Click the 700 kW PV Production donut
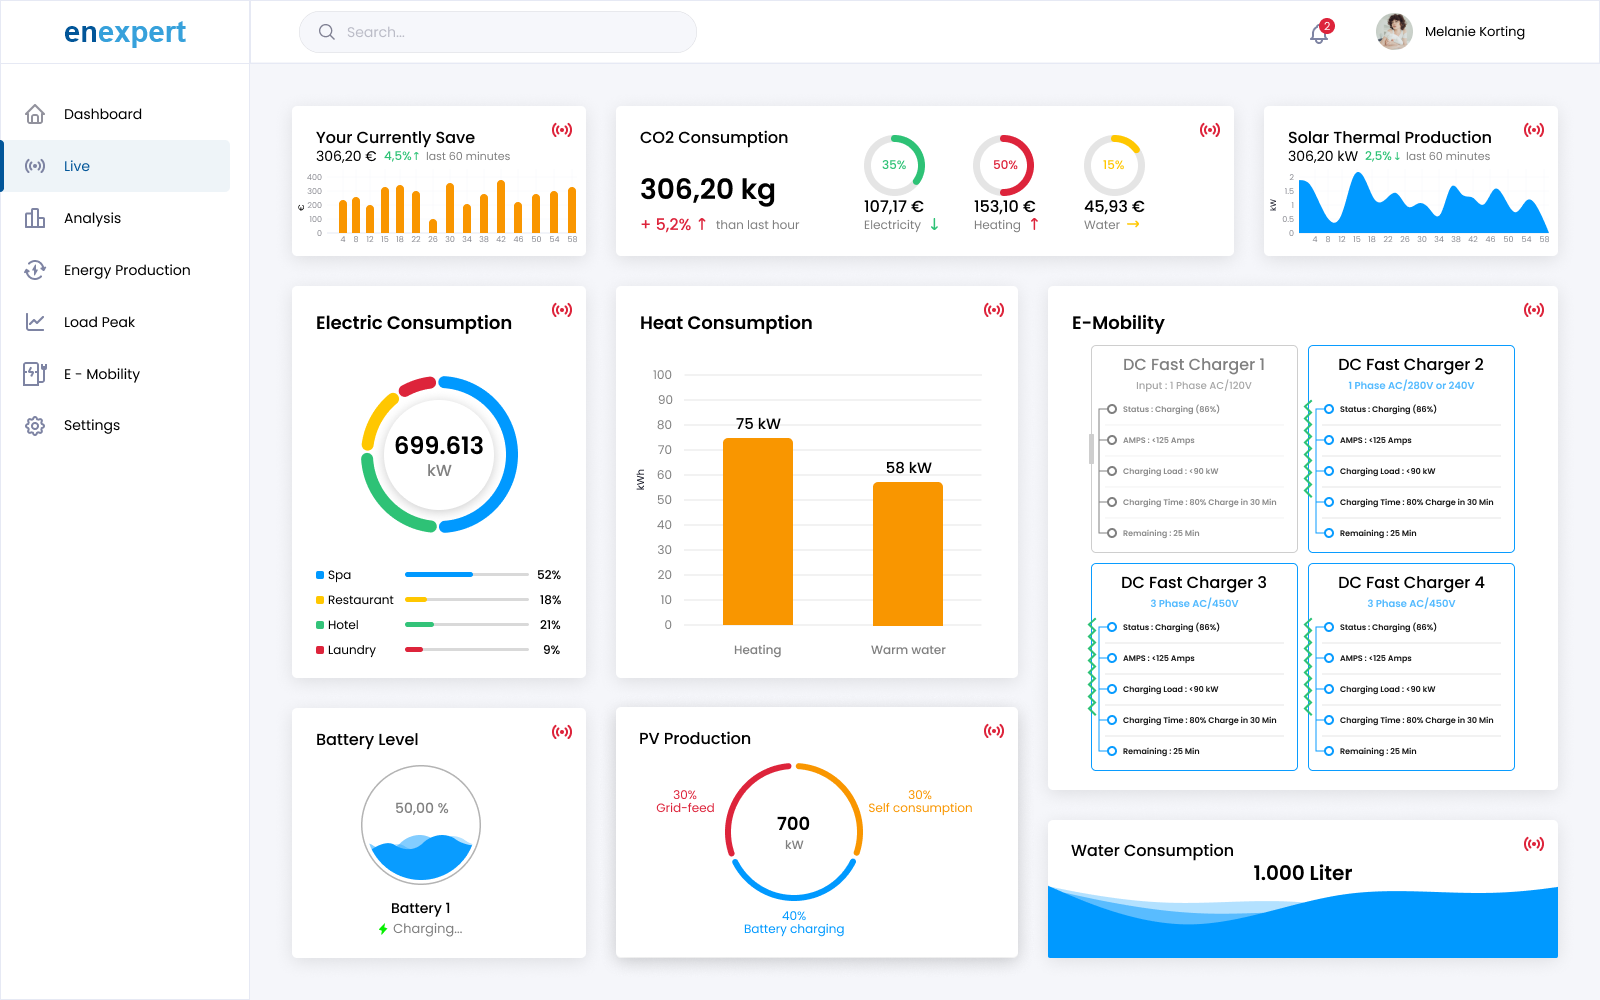The width and height of the screenshot is (1600, 1000). pyautogui.click(x=794, y=832)
